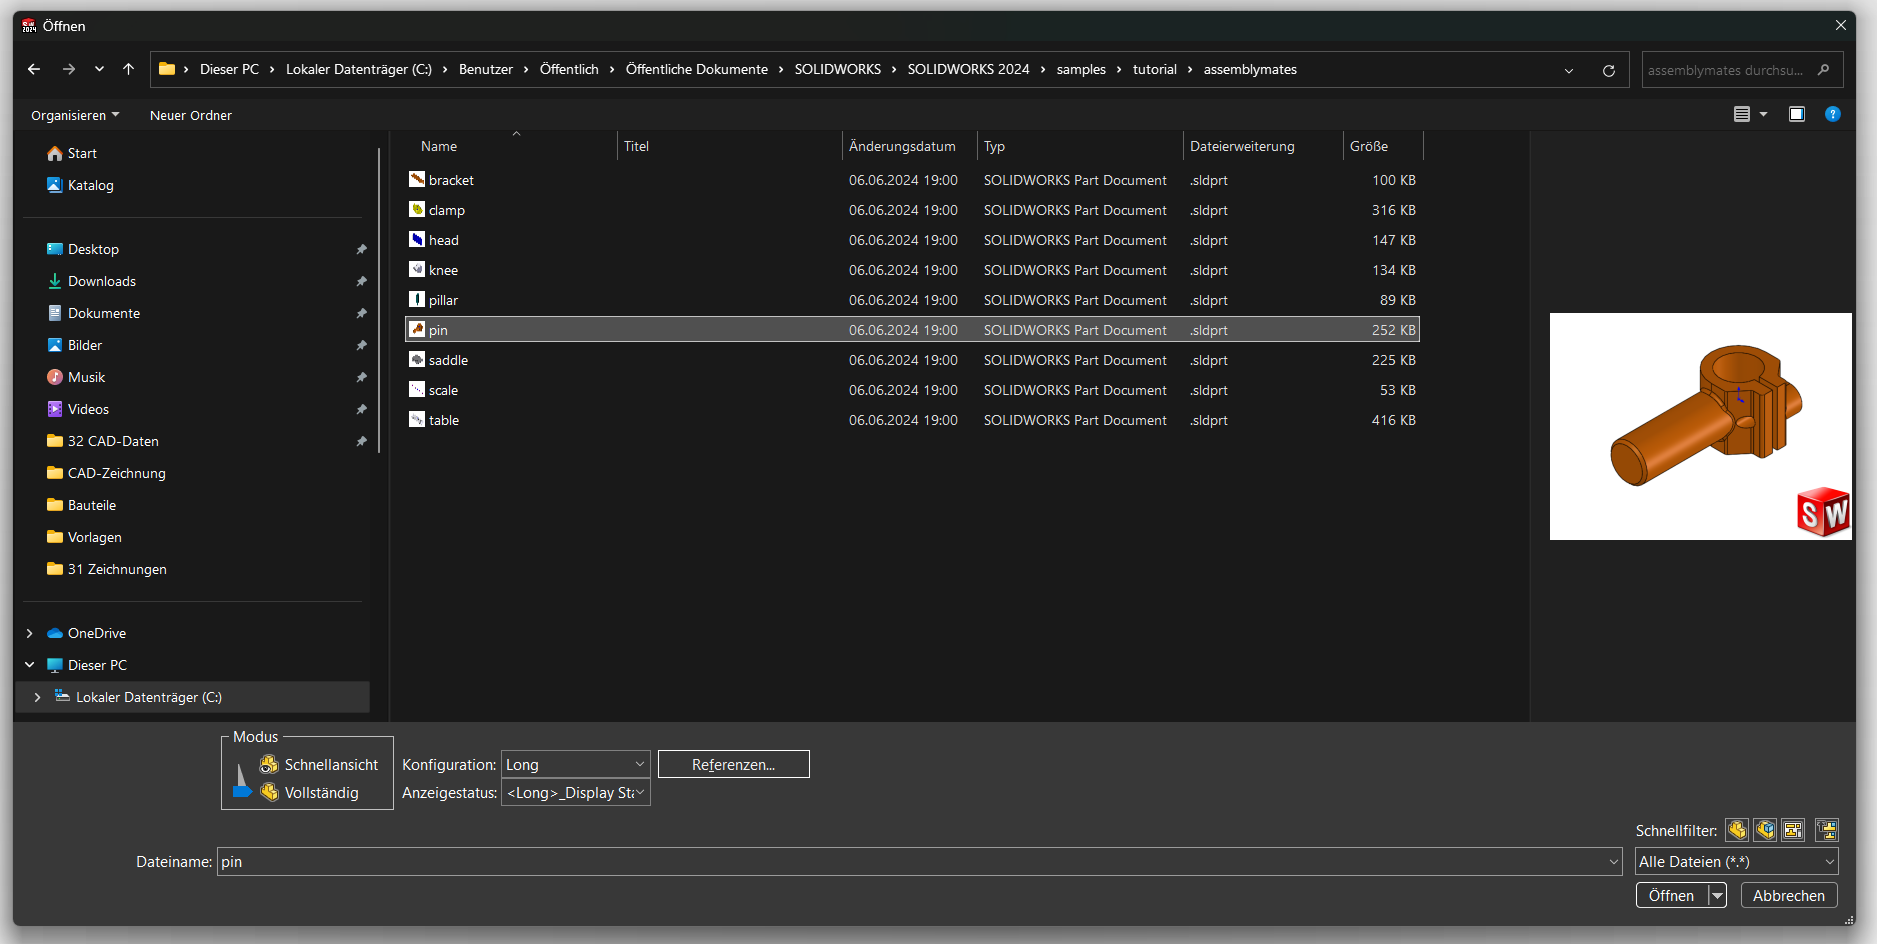1877x944 pixels.
Task: Open the 32 CAD-Daten folder
Action: 103,441
